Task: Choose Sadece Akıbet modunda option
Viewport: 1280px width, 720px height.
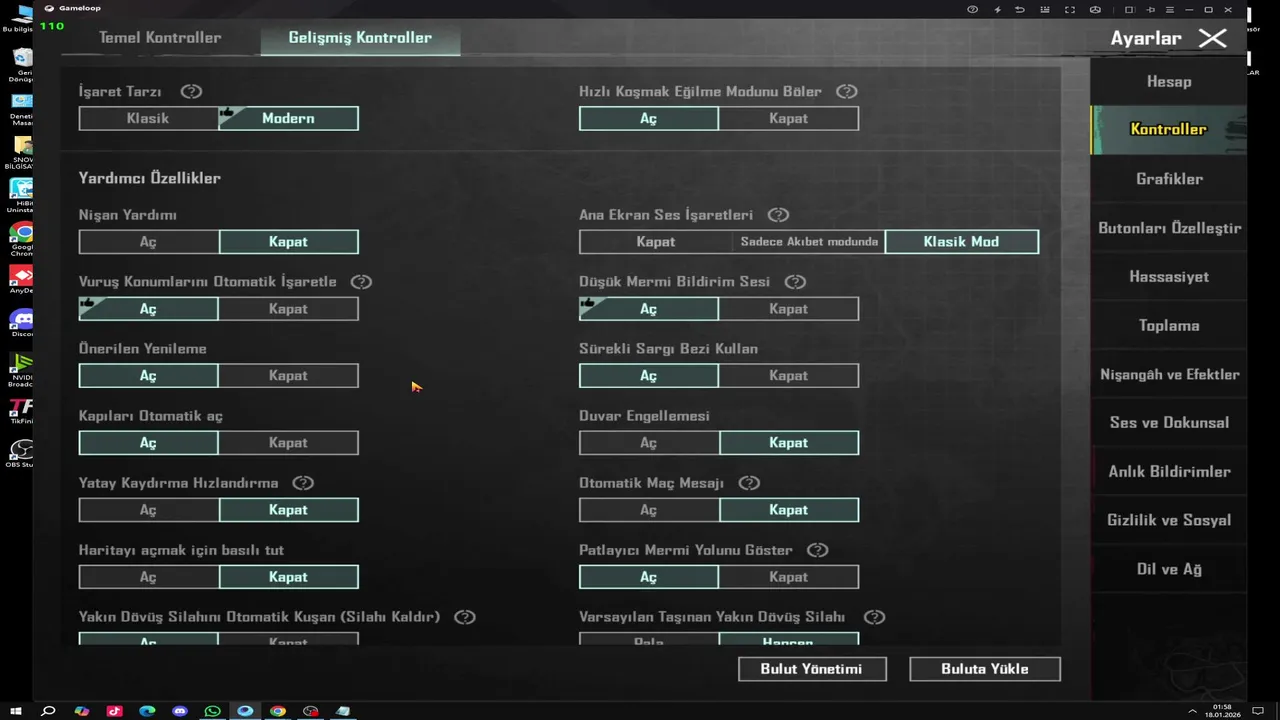Action: coord(809,242)
